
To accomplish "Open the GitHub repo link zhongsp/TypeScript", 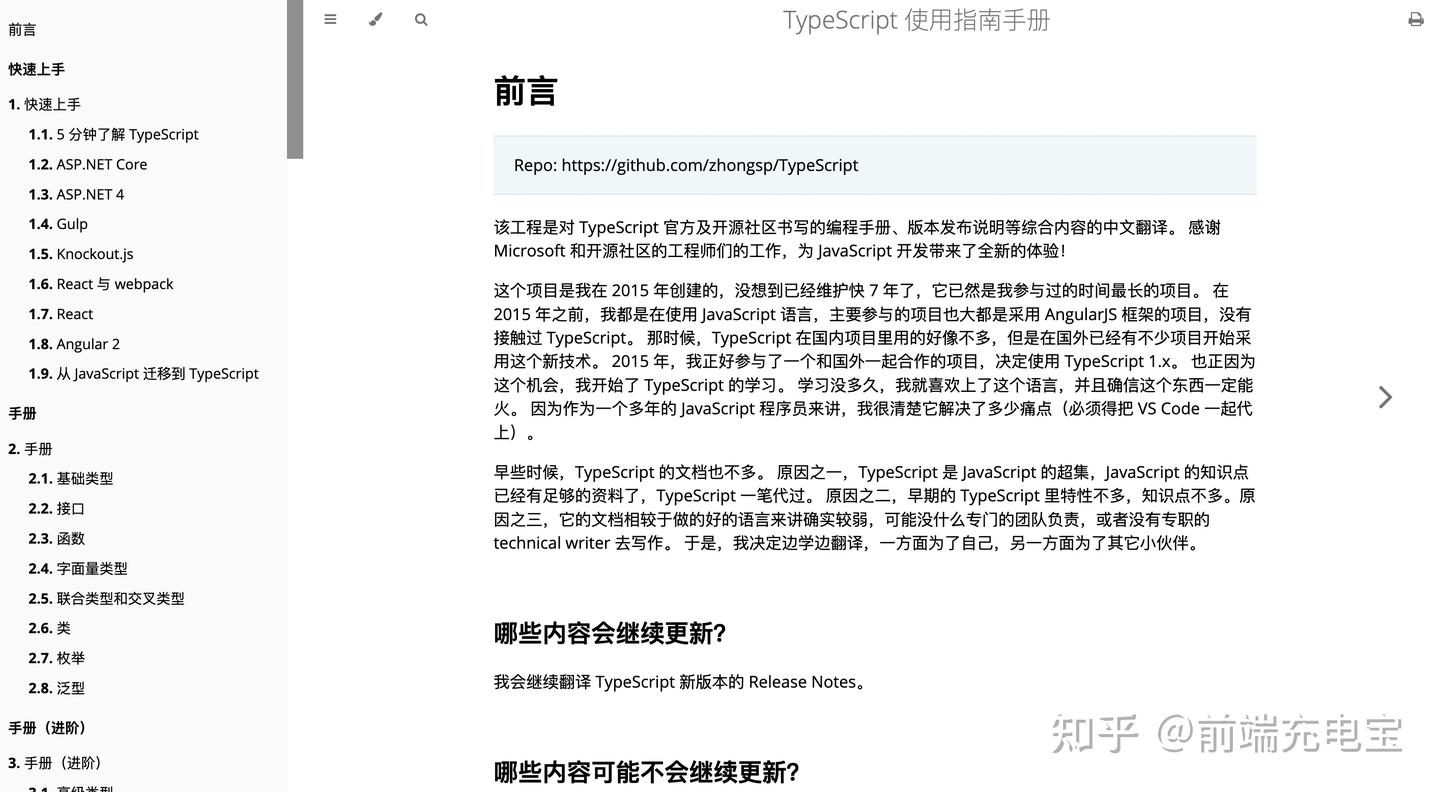I will [710, 164].
